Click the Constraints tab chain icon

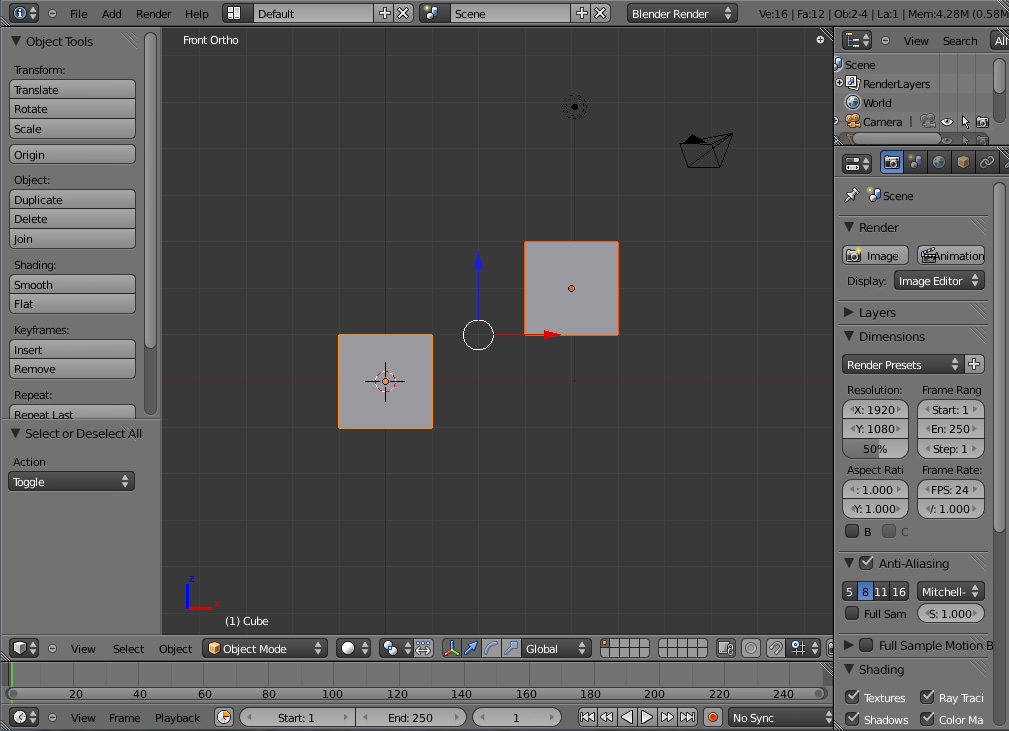pyautogui.click(x=987, y=162)
